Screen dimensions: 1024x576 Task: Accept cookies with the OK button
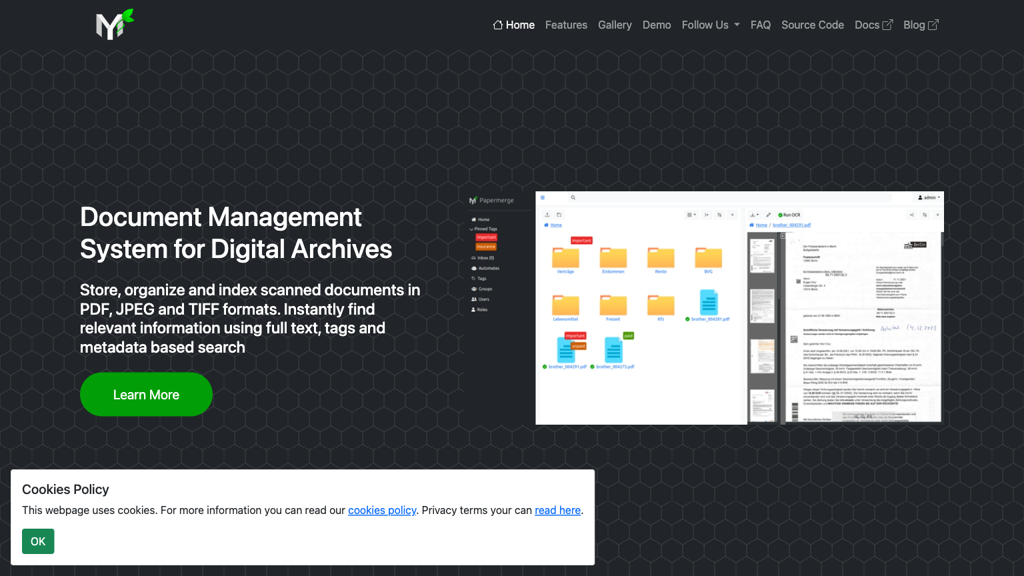click(38, 541)
